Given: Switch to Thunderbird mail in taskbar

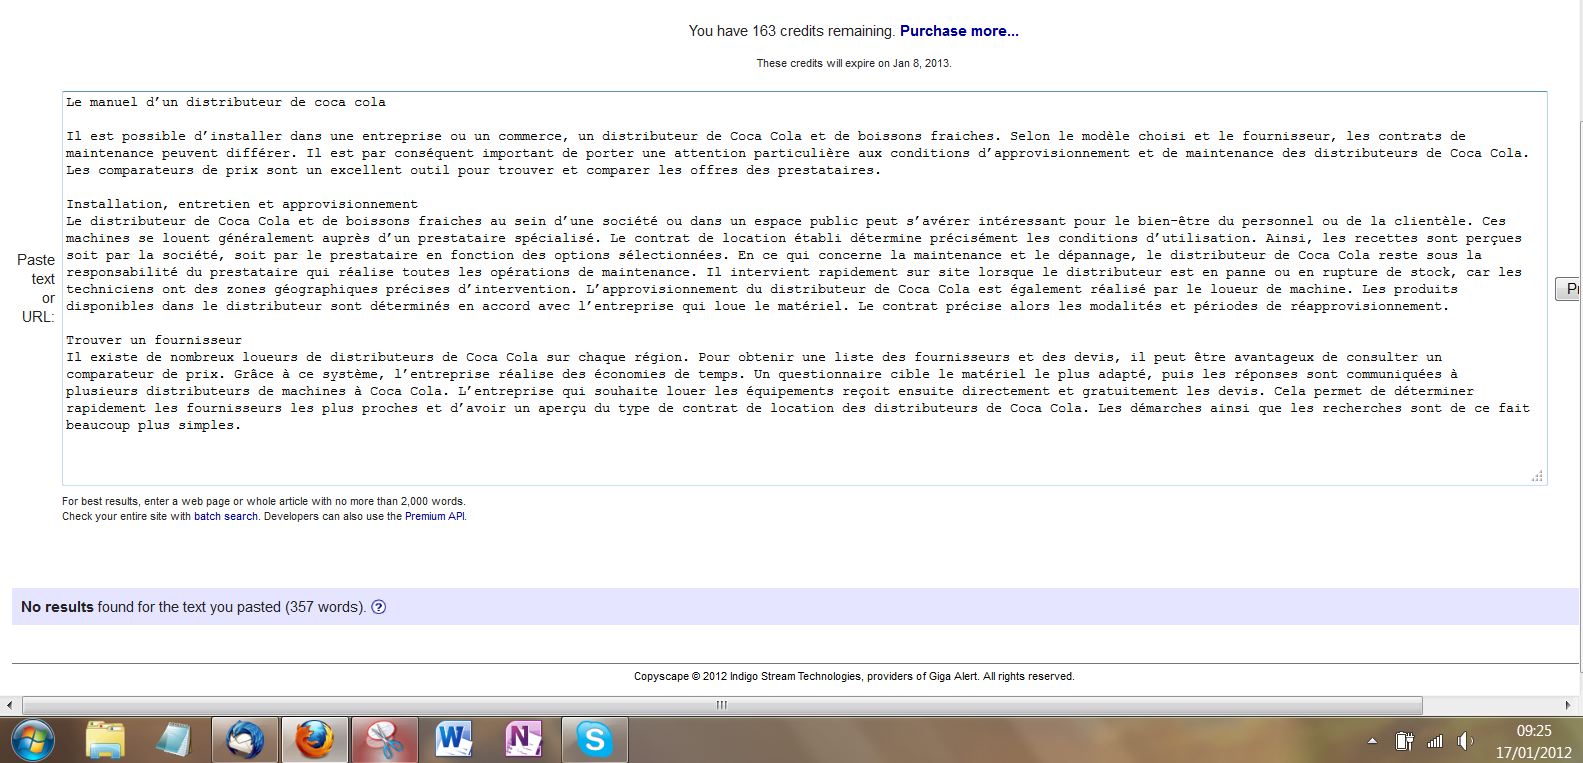Looking at the screenshot, I should pos(245,741).
